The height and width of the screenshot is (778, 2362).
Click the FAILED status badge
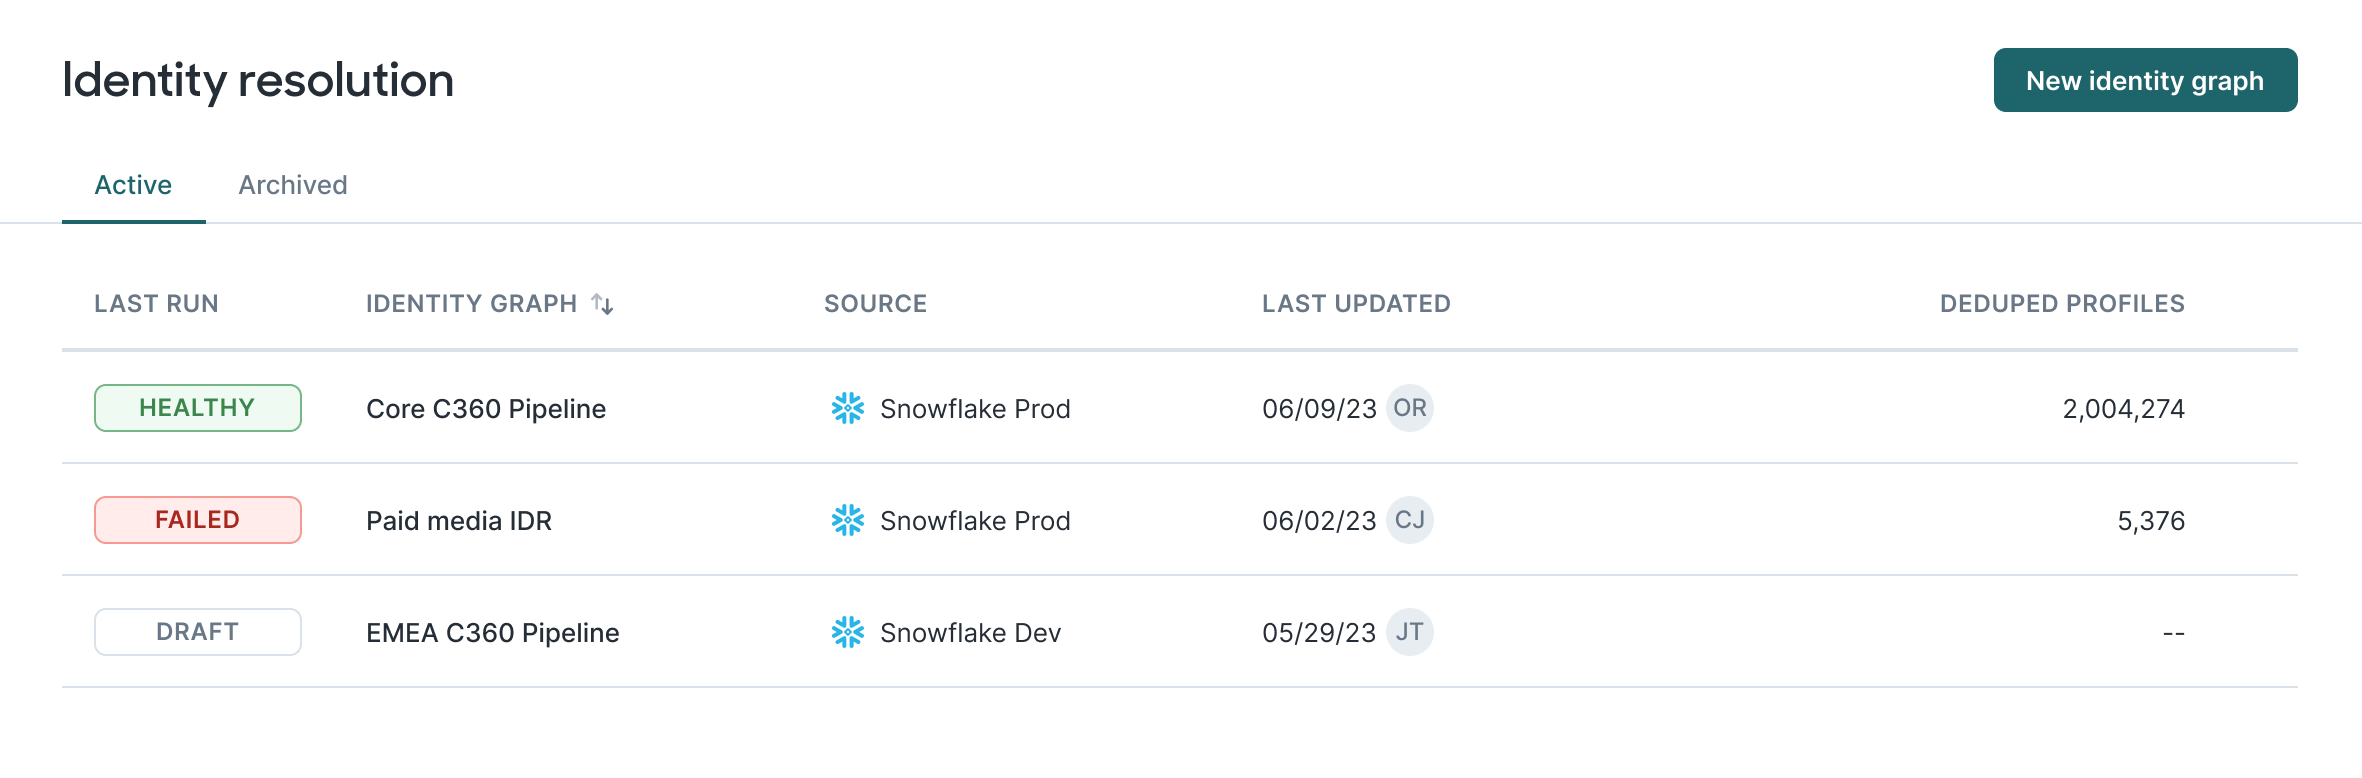tap(198, 520)
